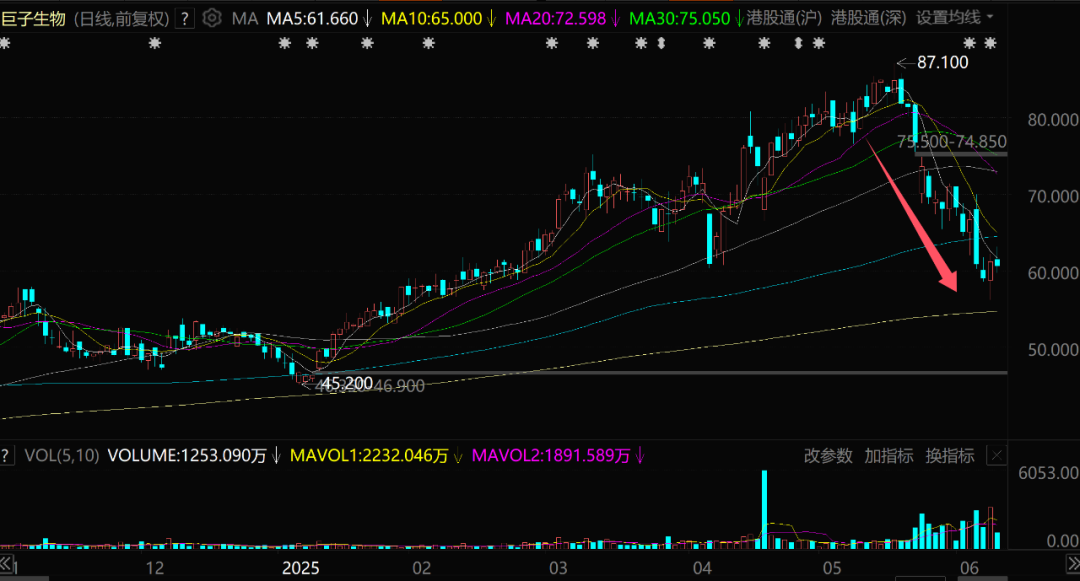The height and width of the screenshot is (581, 1080).
Task: Expand the 设置均线 dropdown
Action: pos(955,18)
